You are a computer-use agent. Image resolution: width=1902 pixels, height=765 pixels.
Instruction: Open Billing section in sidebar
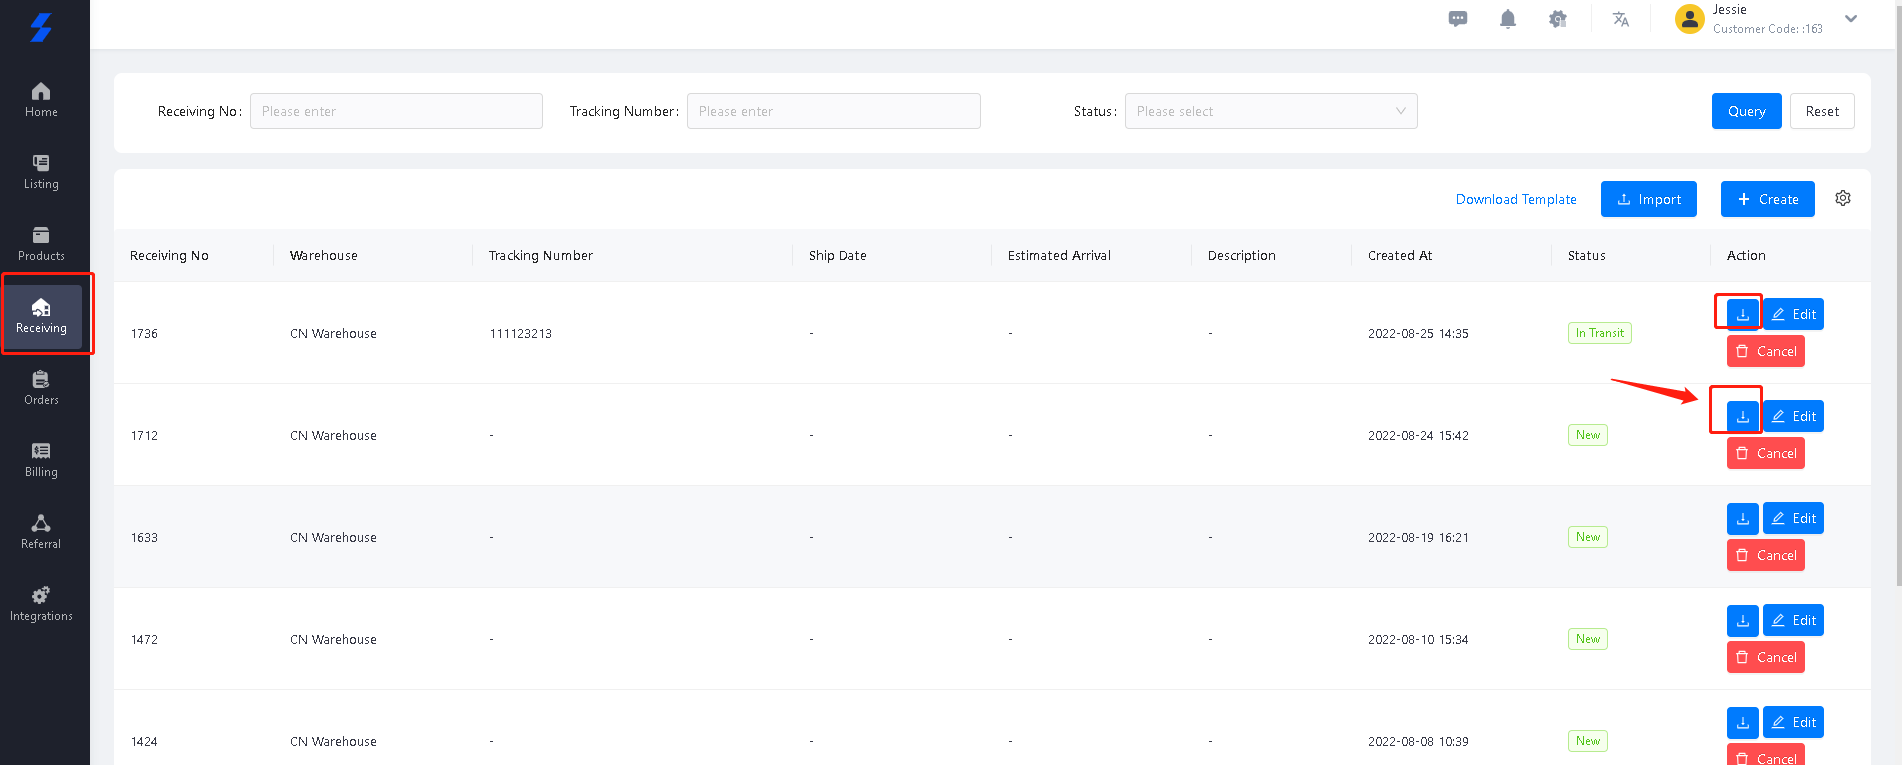pos(41,460)
